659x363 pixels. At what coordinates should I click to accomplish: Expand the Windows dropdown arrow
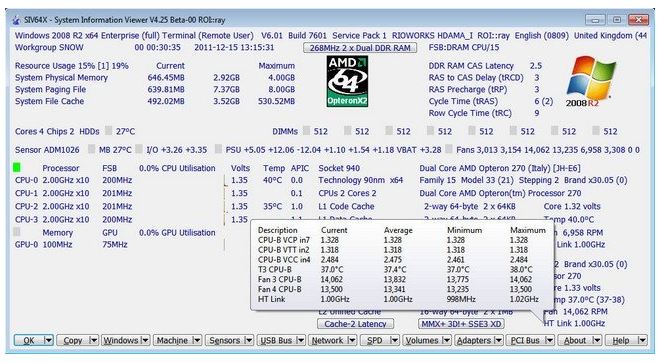pos(145,340)
